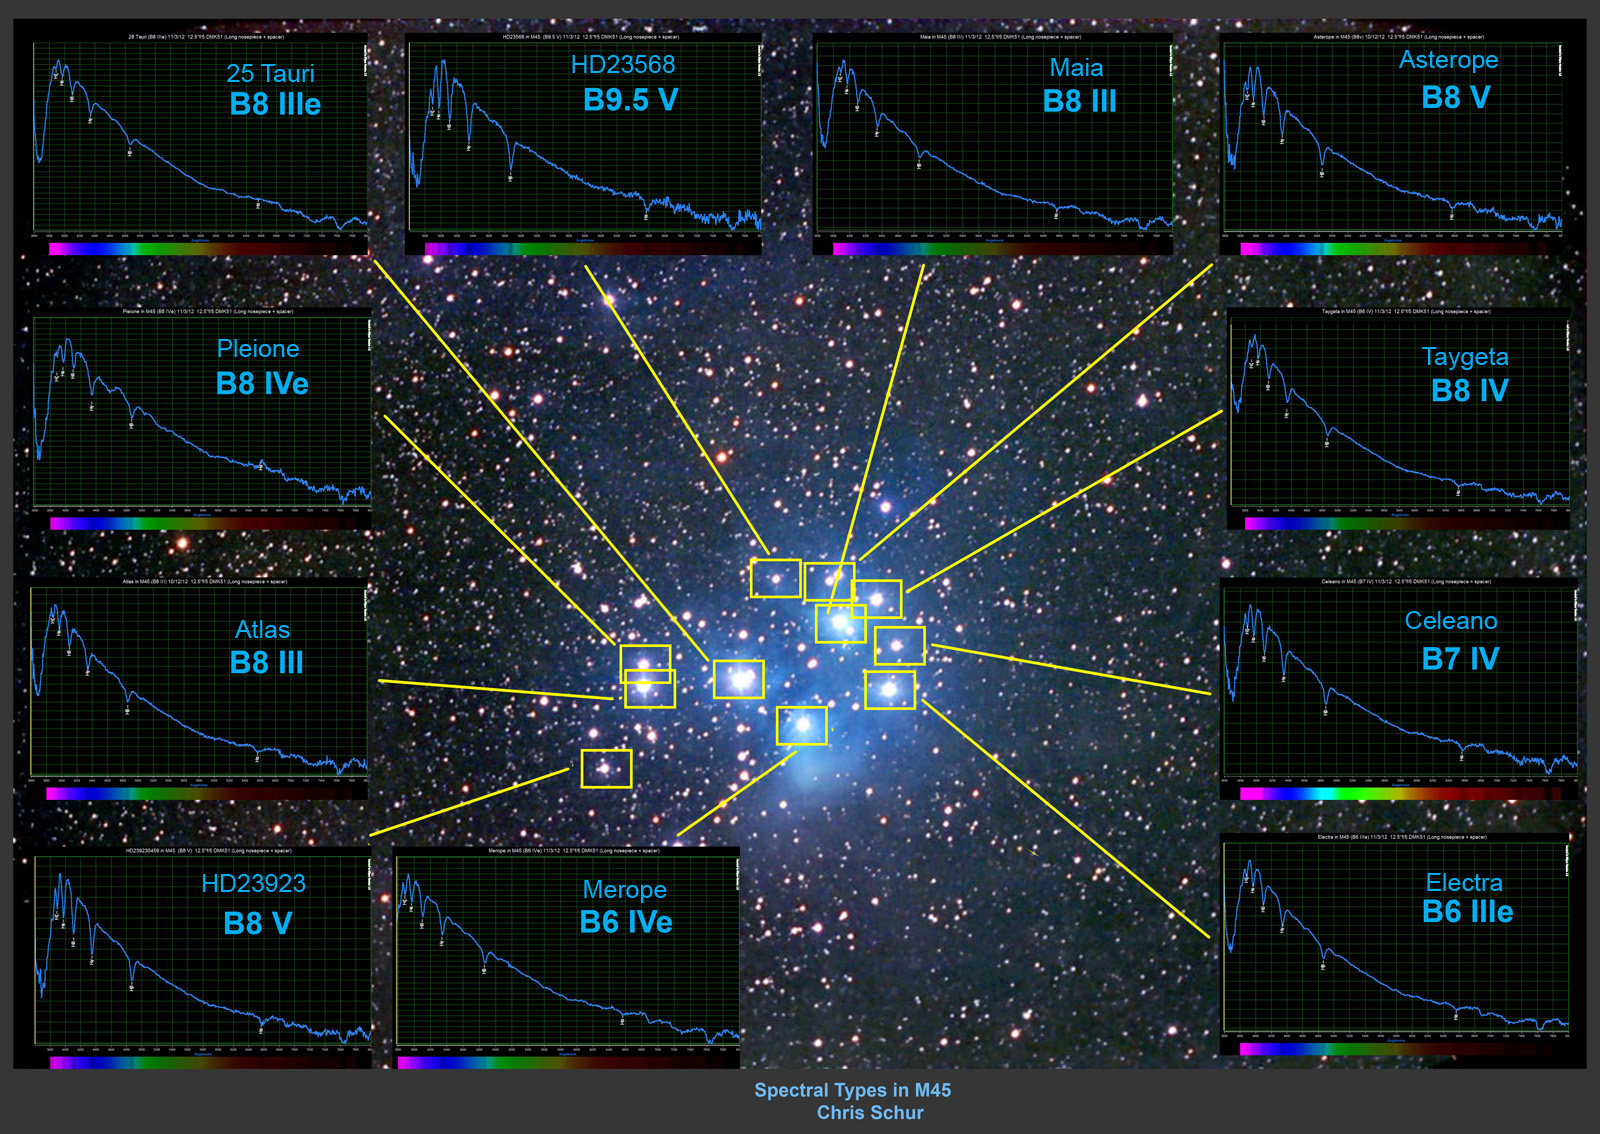
Task: Click the "B8 IIIe" spectral type text
Action: (275, 105)
